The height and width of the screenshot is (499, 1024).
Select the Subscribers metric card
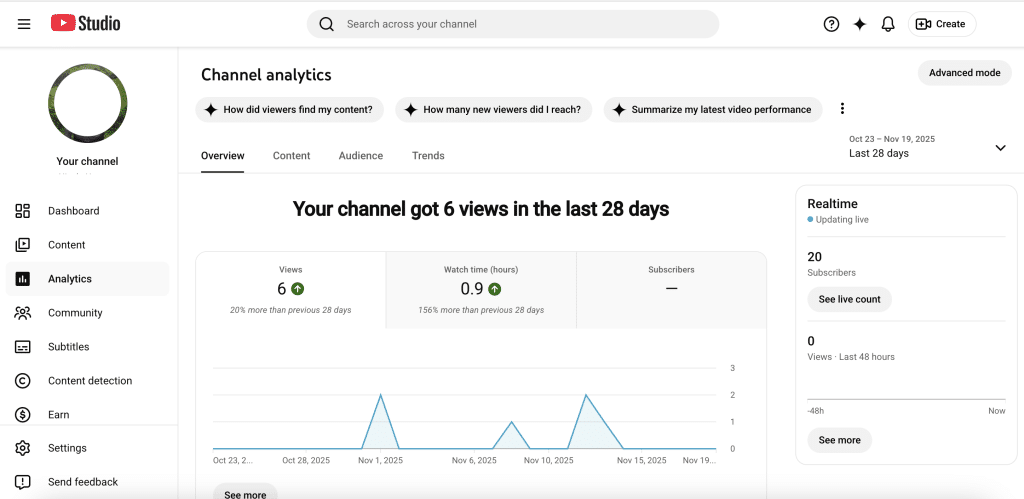pyautogui.click(x=671, y=290)
